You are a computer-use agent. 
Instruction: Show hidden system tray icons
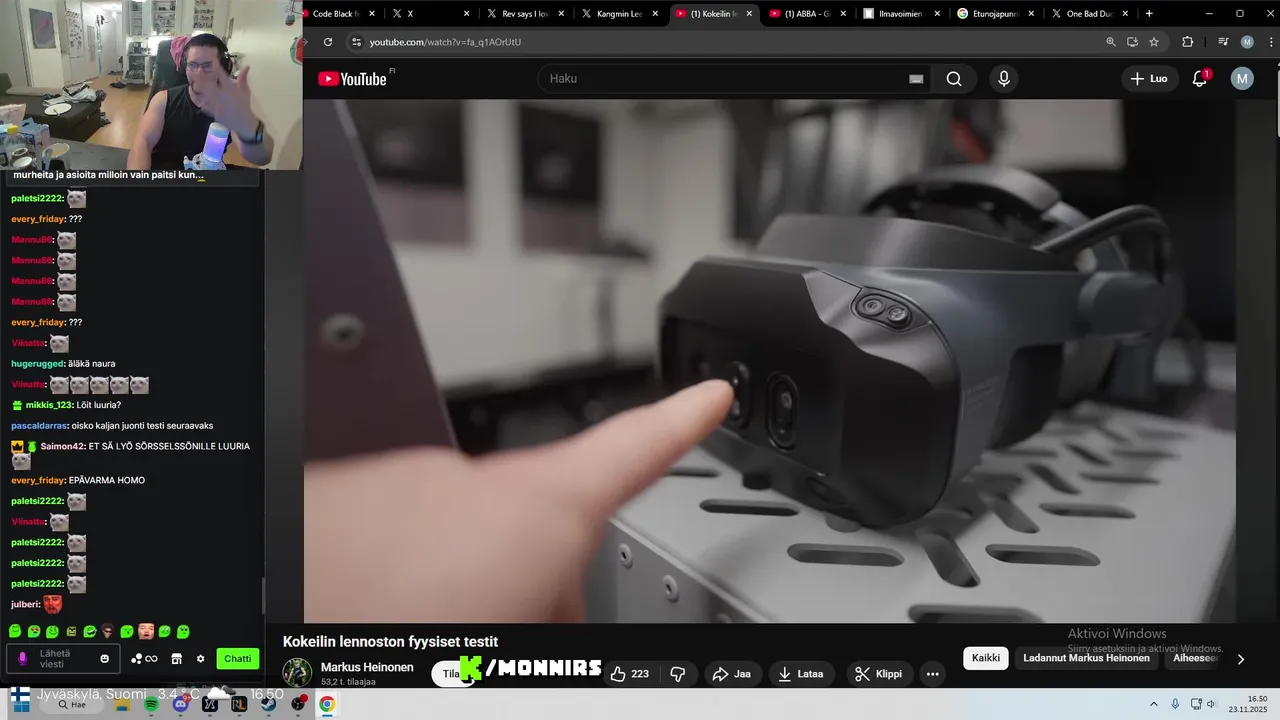coord(1154,704)
